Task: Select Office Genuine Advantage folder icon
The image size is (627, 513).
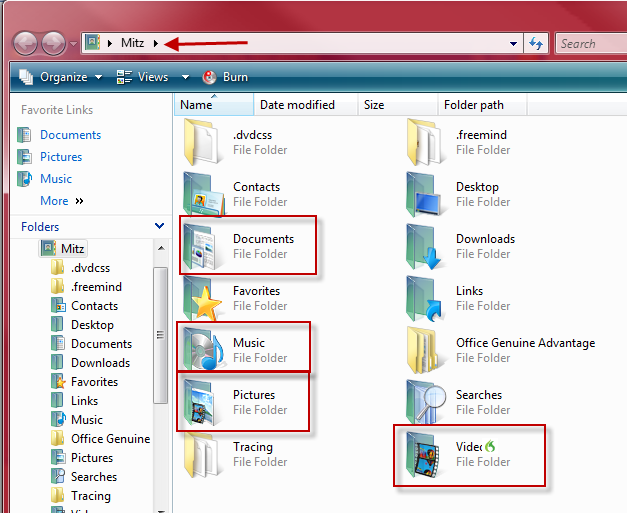Action: coord(425,350)
